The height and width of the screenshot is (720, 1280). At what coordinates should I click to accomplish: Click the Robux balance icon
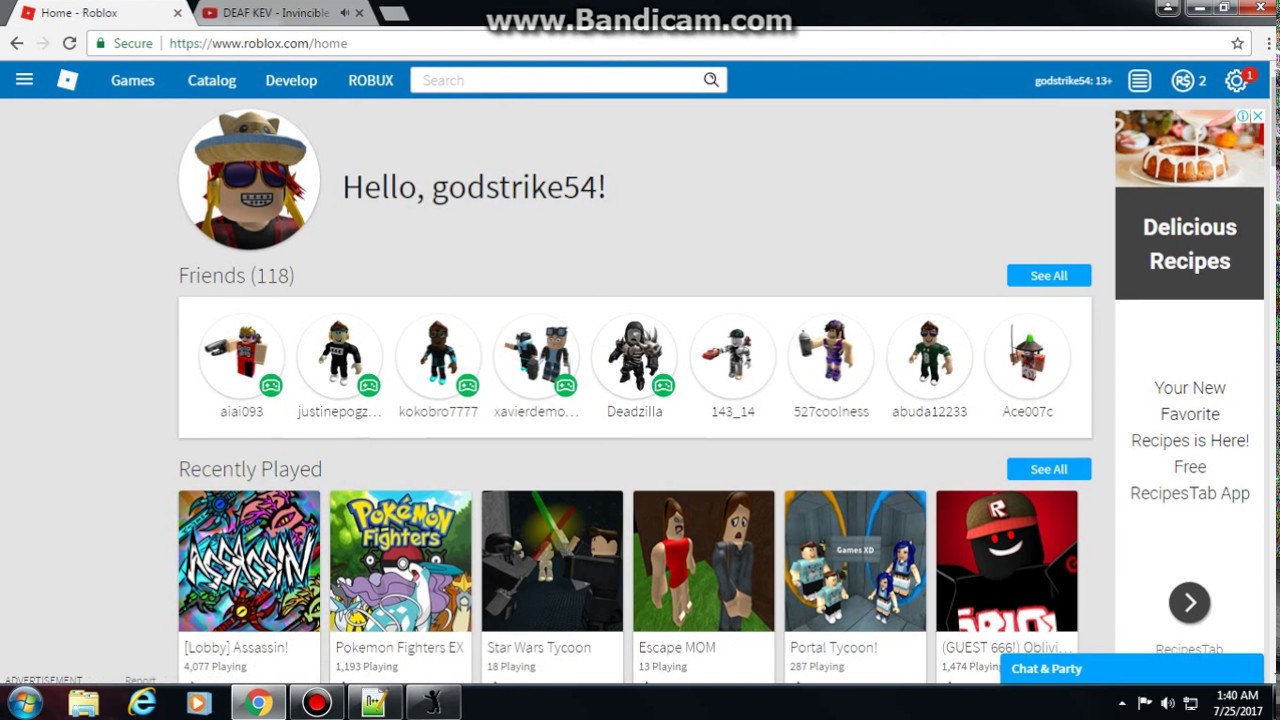(x=1183, y=81)
